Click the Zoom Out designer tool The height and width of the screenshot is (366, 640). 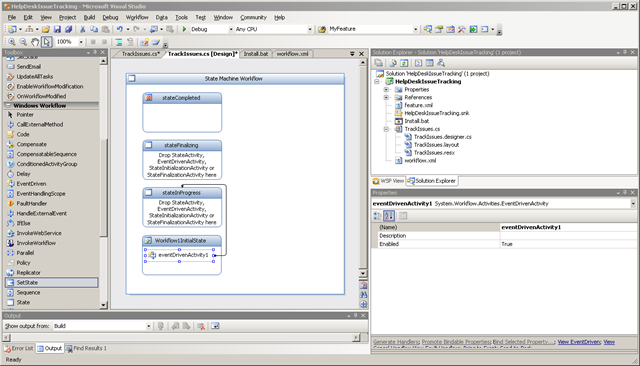tap(23, 42)
